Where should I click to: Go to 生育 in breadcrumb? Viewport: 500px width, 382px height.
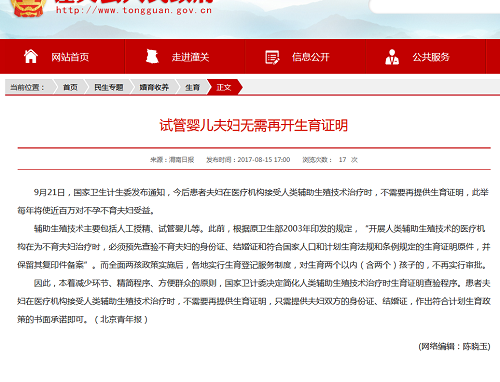click(x=192, y=87)
